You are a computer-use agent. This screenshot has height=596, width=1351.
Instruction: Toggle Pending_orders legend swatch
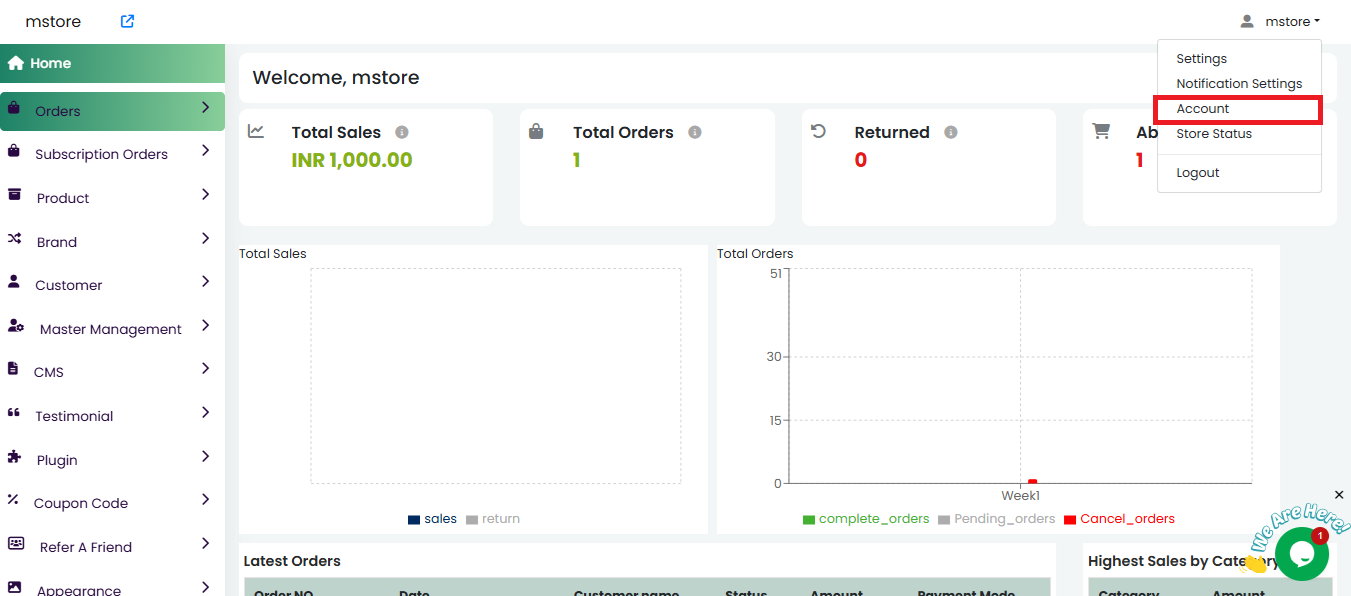(x=944, y=520)
